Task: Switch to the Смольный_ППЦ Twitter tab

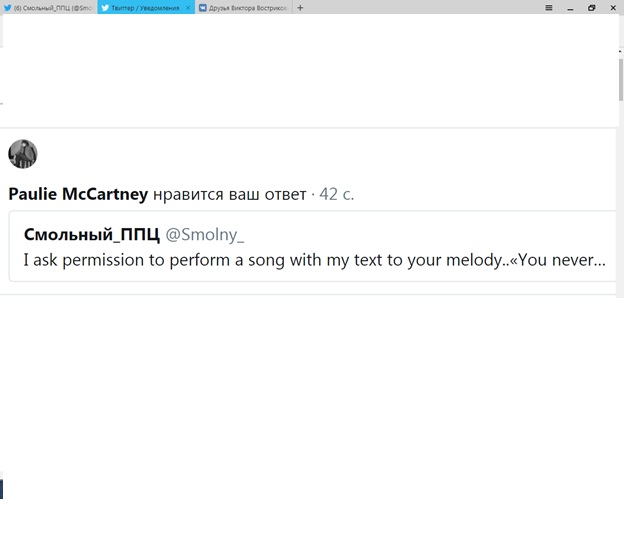Action: click(52, 7)
